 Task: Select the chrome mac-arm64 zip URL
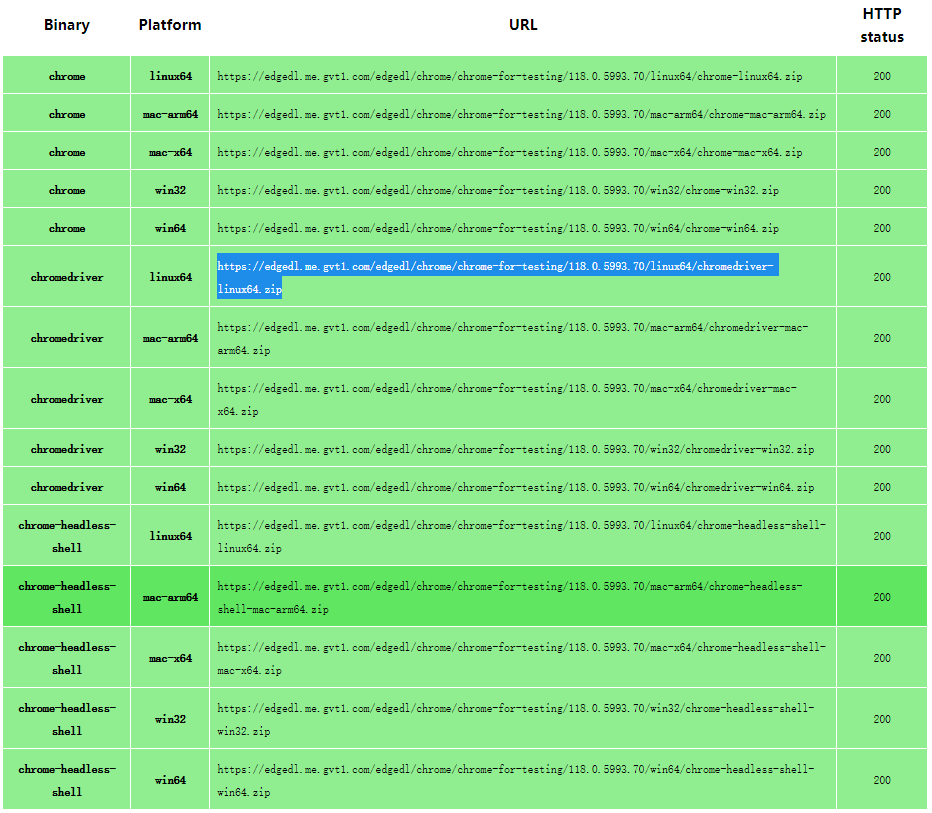point(521,114)
